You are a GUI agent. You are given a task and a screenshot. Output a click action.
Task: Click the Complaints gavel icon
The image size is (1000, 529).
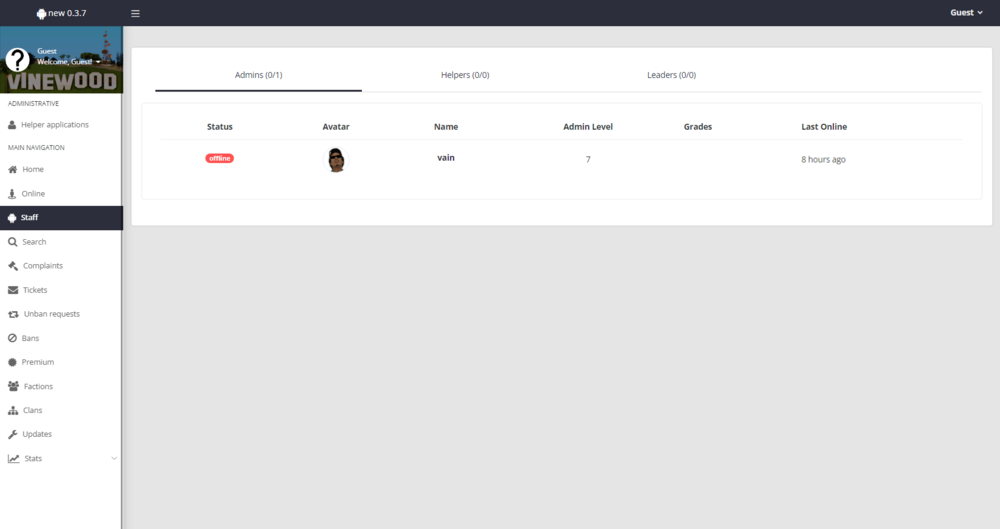click(13, 265)
